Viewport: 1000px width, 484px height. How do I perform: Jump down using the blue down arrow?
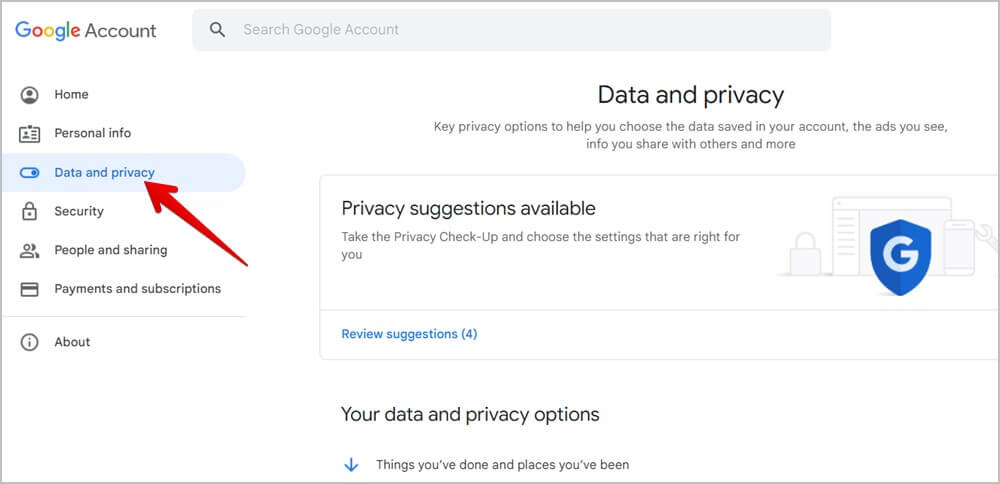coord(351,465)
